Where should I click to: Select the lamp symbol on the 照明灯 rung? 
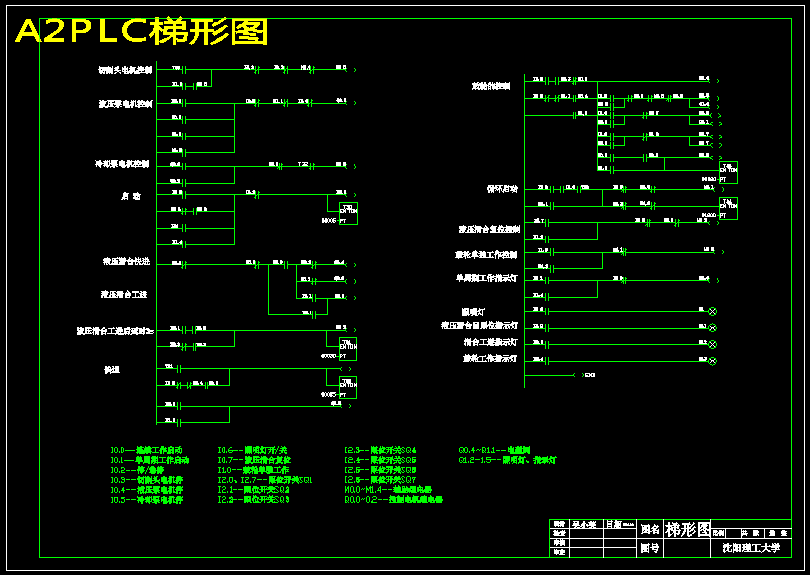tap(712, 312)
